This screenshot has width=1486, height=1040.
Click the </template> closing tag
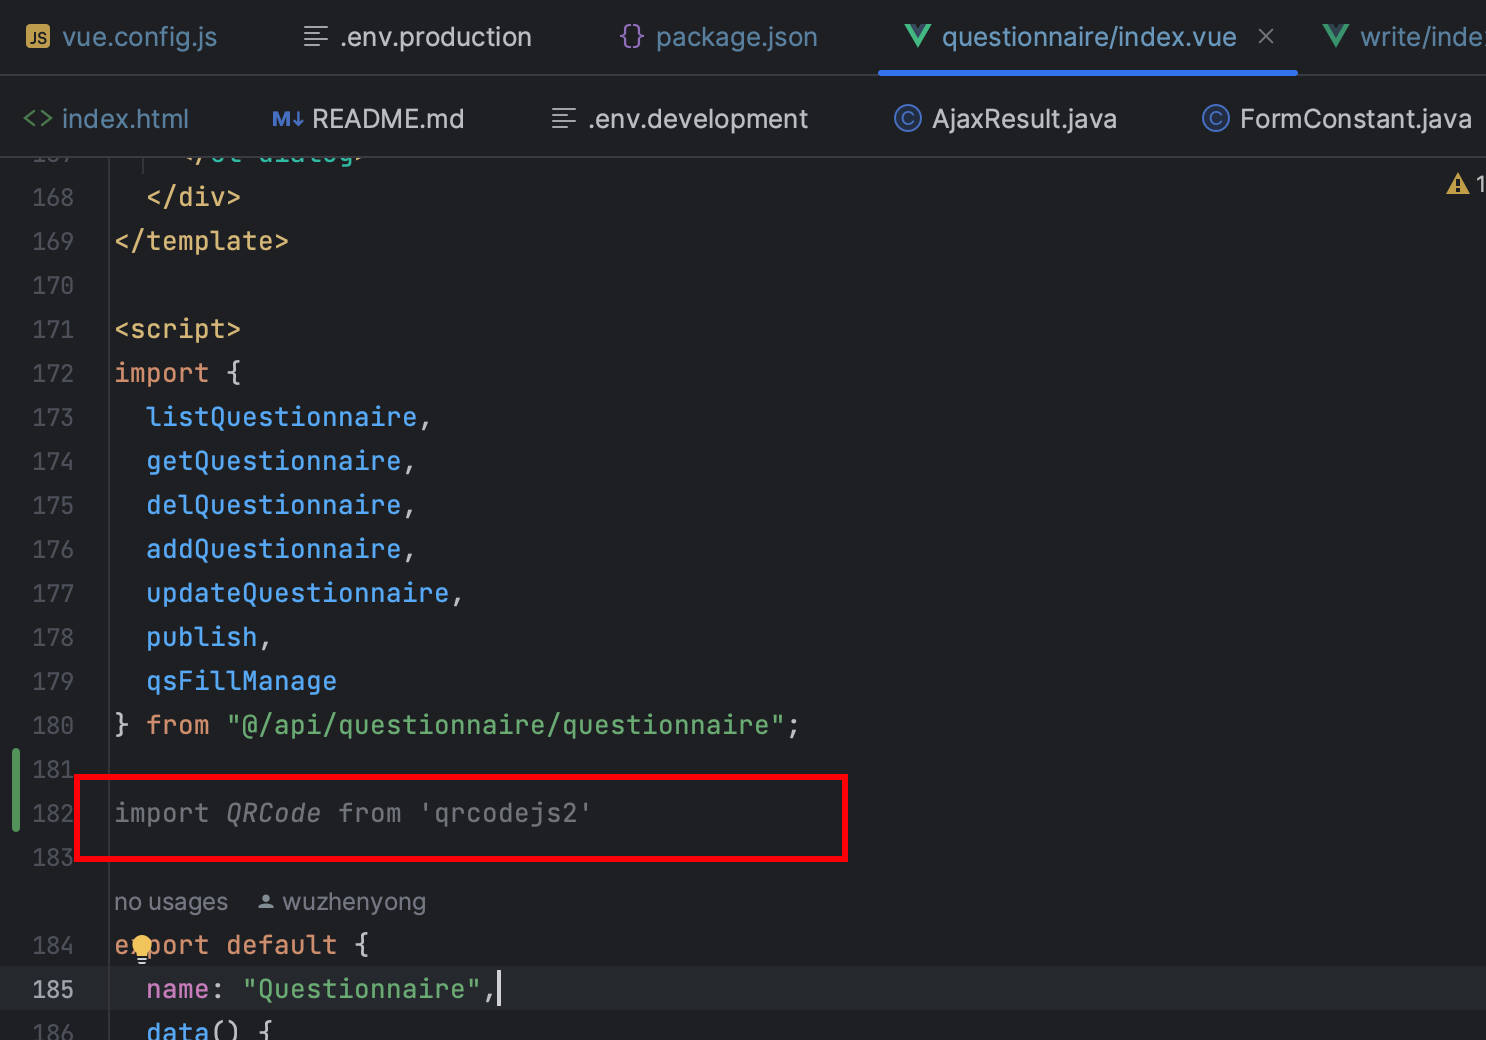pyautogui.click(x=201, y=241)
